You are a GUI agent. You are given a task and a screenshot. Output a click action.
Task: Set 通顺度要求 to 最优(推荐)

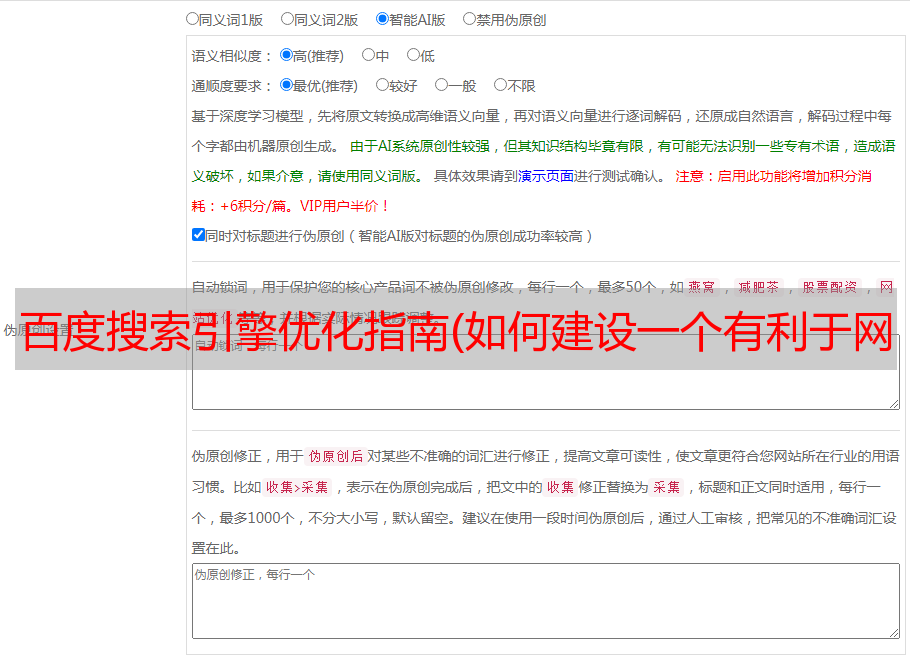click(286, 85)
